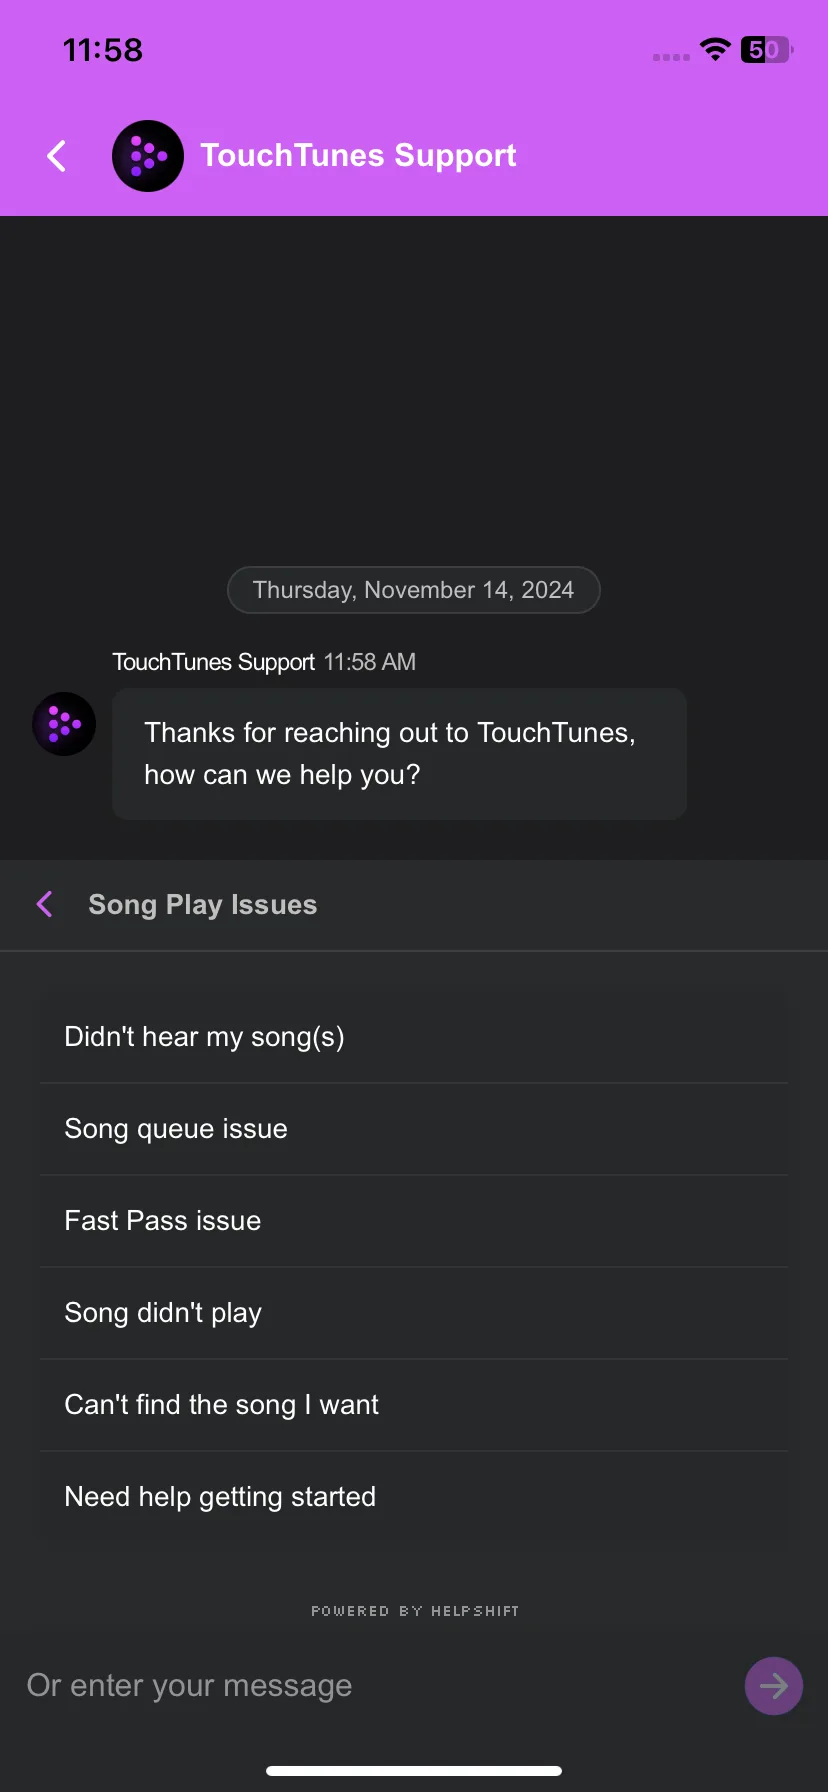Screen dimensions: 828x1792
Task: Select "Need help getting started" option
Action: click(x=414, y=1497)
